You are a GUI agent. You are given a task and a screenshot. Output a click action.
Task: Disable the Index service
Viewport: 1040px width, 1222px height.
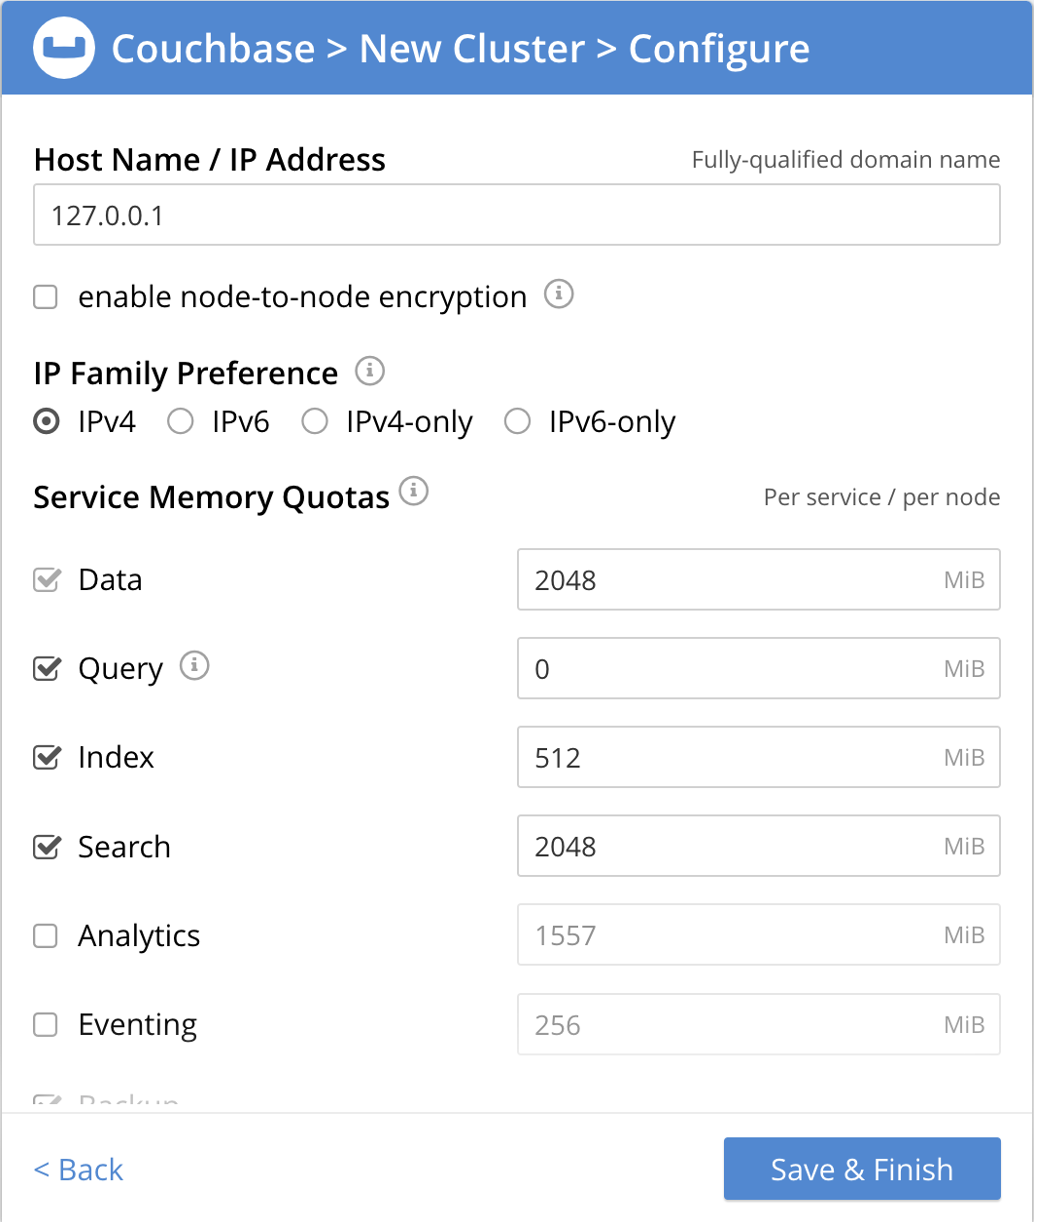45,757
